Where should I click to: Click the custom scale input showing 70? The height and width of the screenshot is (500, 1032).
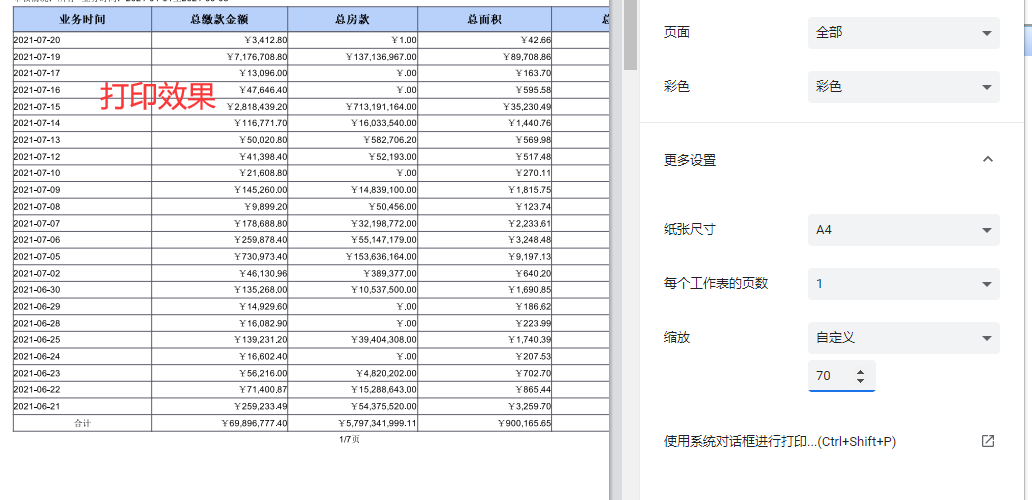[842, 376]
